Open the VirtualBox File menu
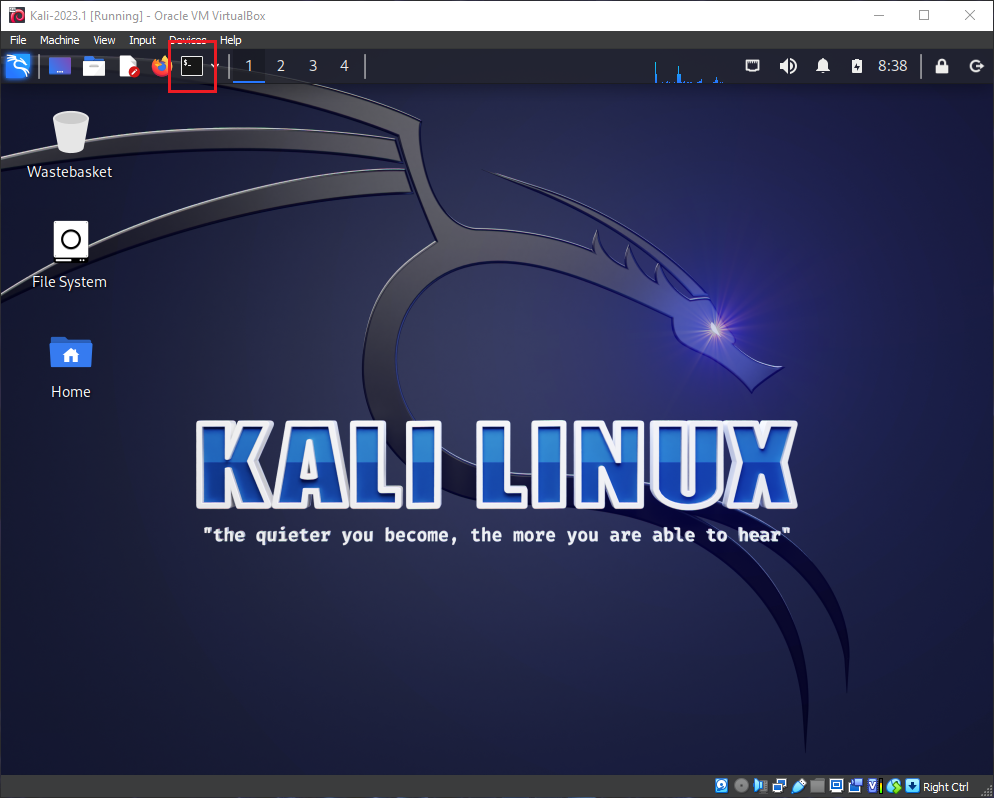This screenshot has height=798, width=994. click(x=18, y=40)
